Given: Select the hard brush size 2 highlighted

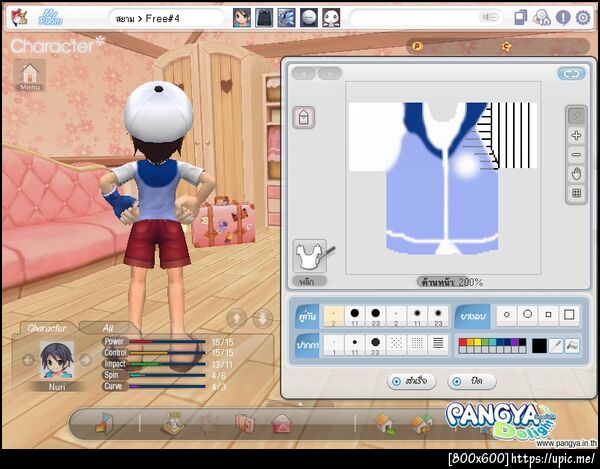Looking at the screenshot, I should [x=334, y=316].
